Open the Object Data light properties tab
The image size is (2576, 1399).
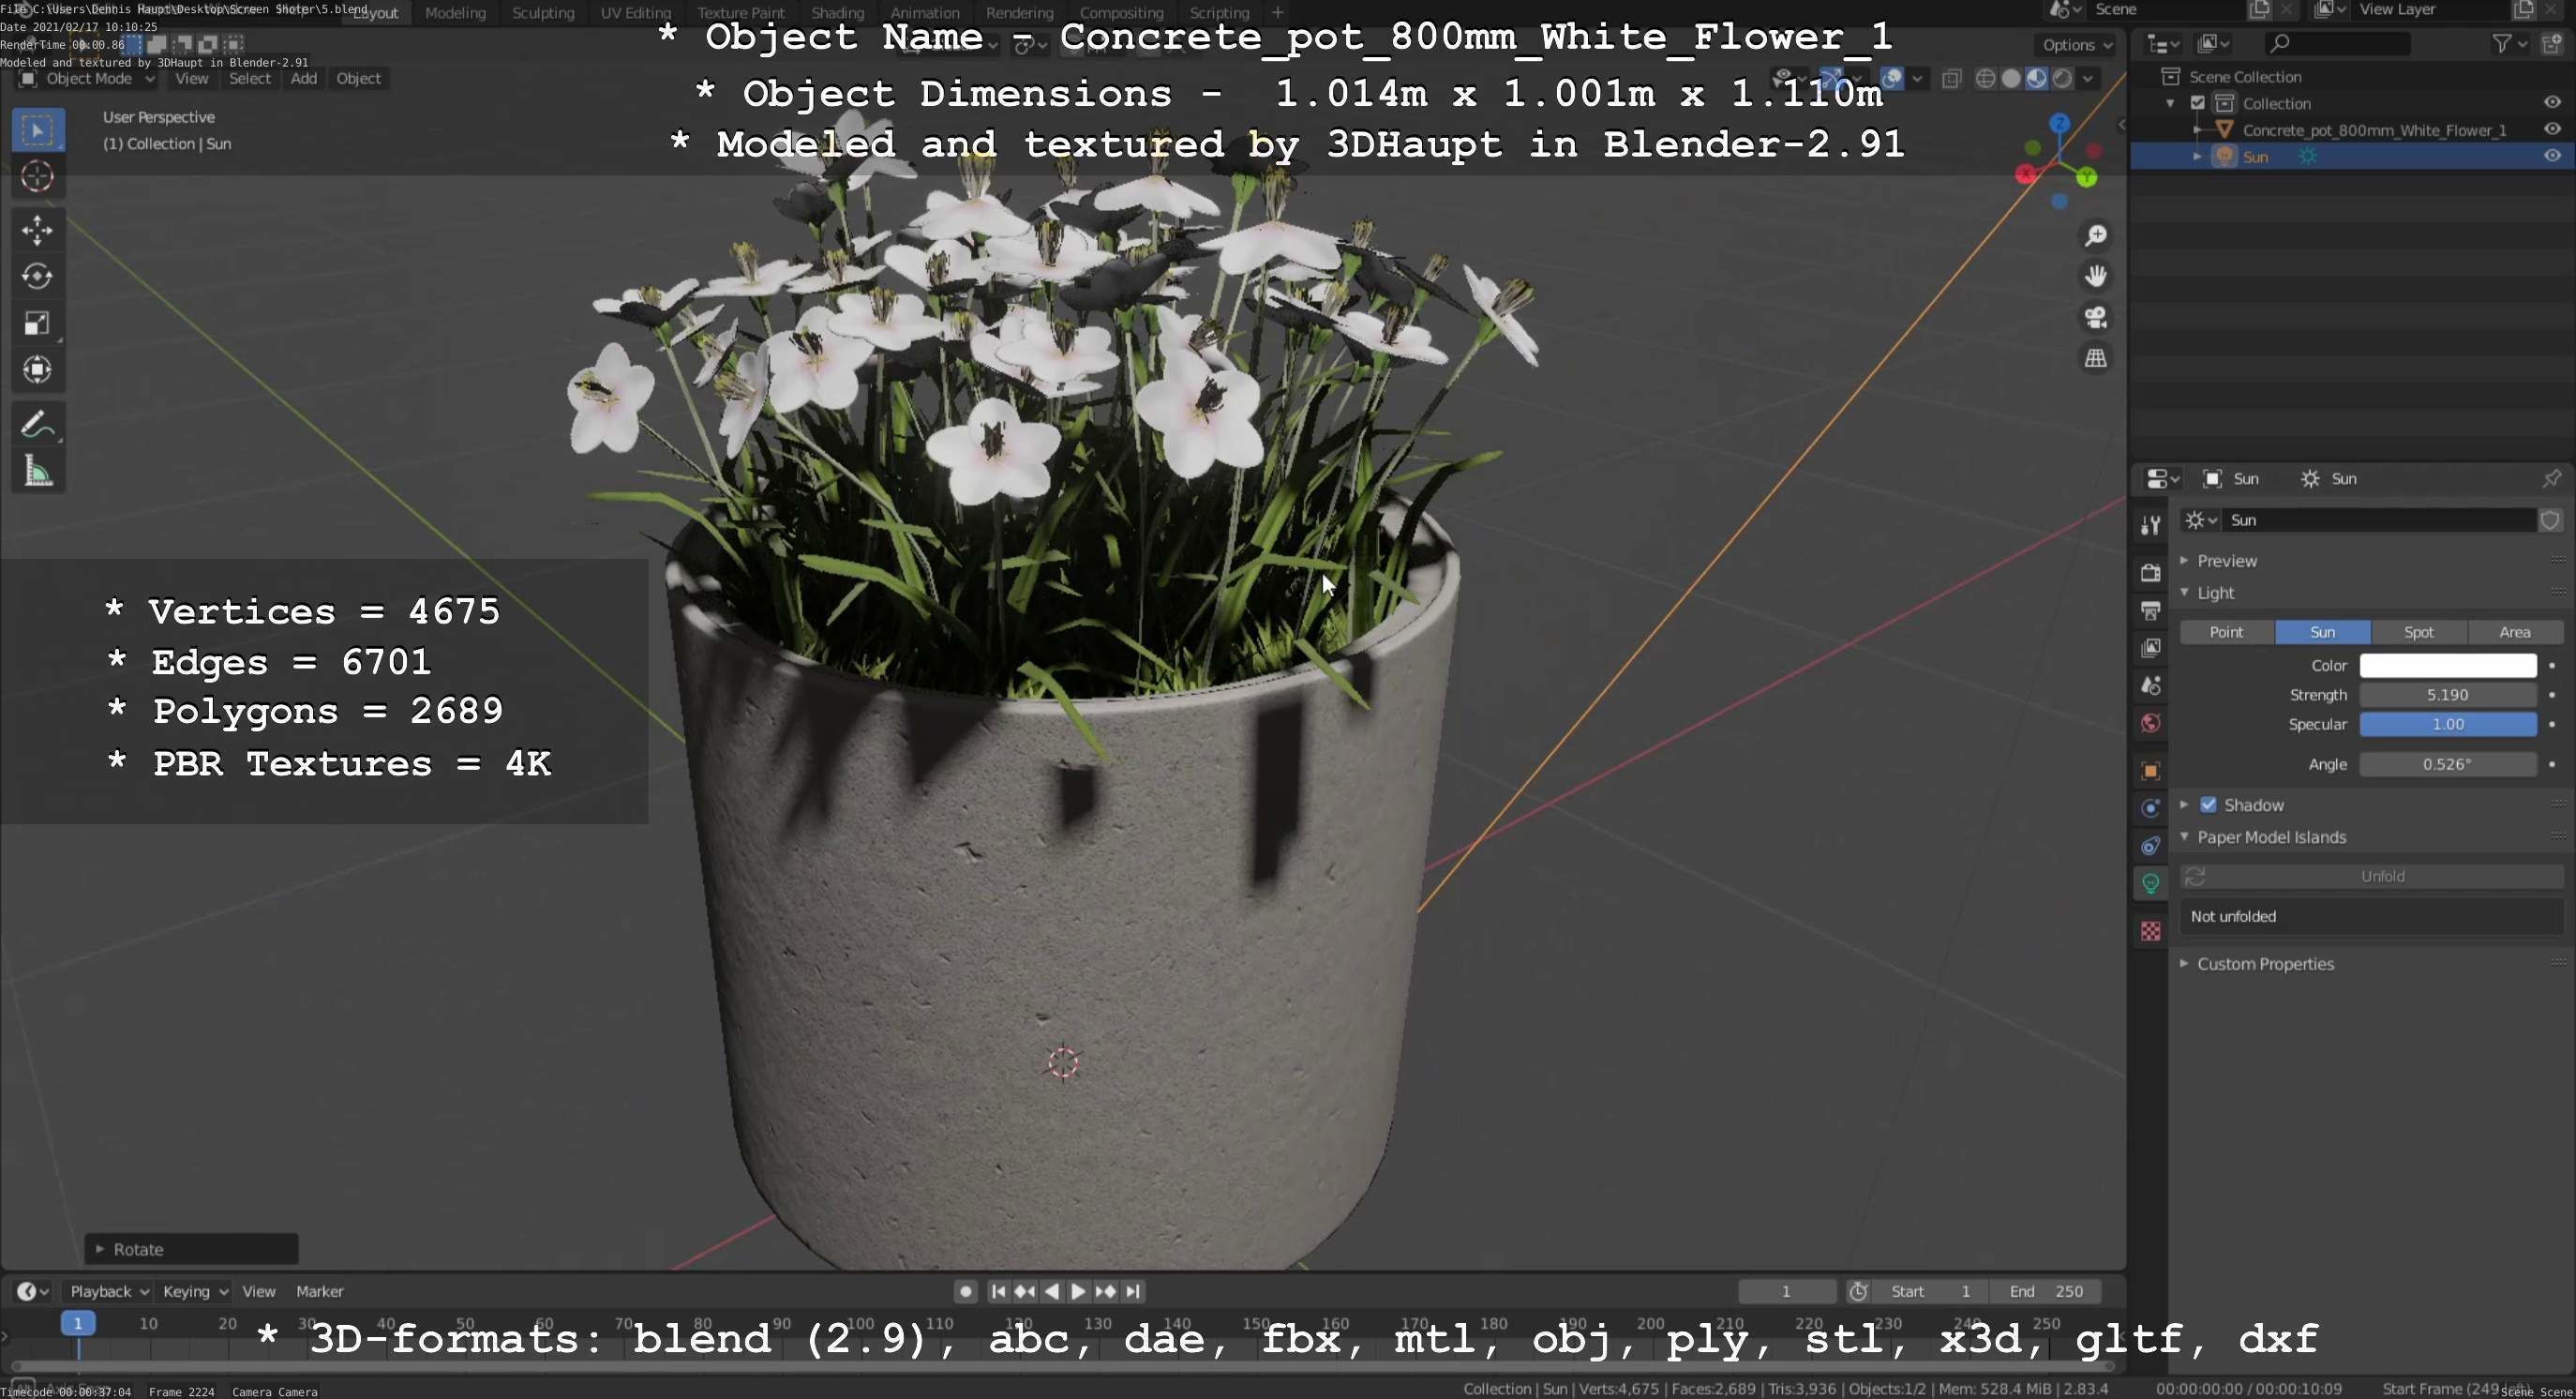(2150, 884)
